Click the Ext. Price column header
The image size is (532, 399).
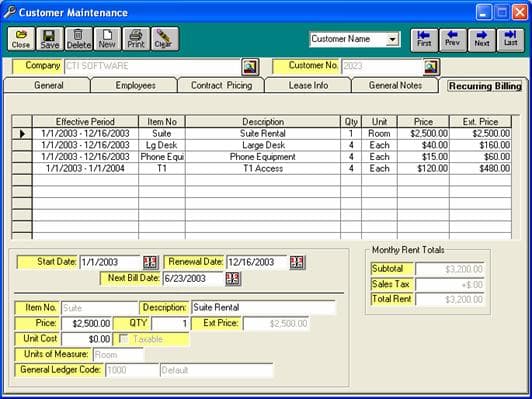(480, 121)
